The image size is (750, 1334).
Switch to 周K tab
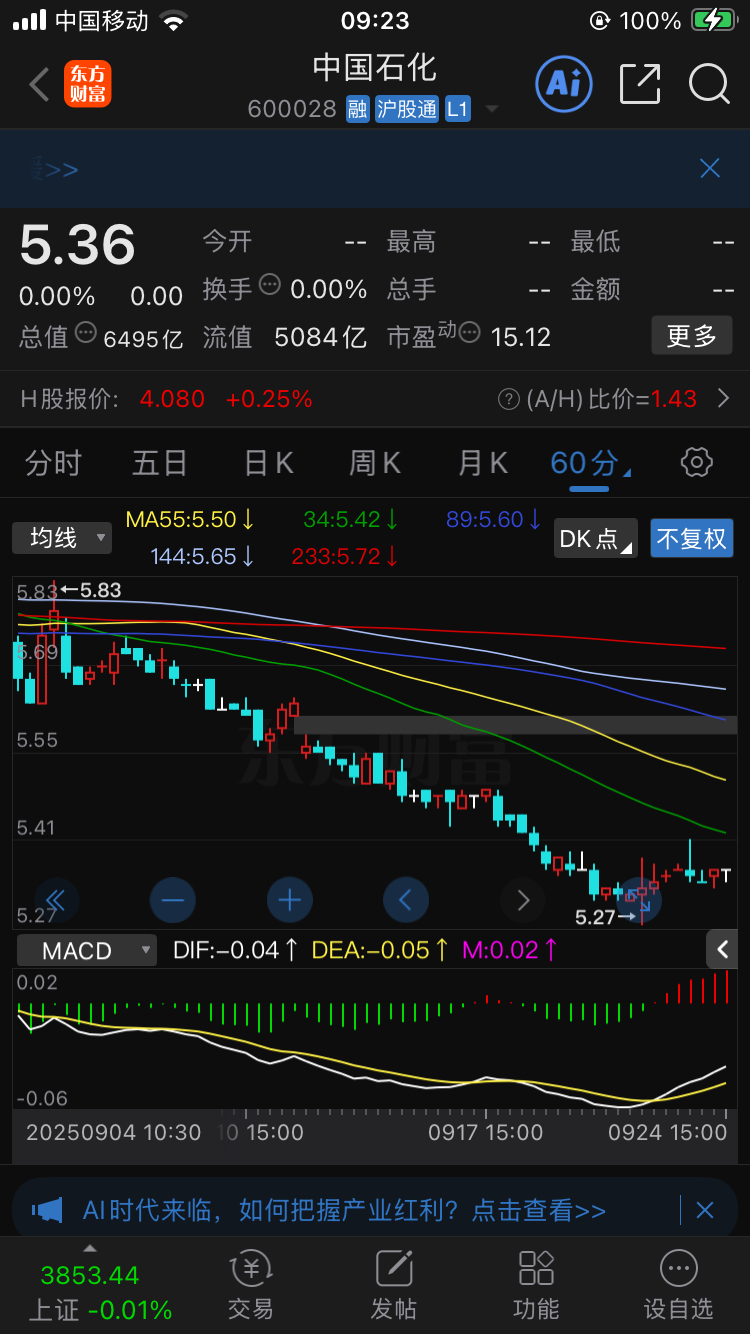click(x=375, y=463)
